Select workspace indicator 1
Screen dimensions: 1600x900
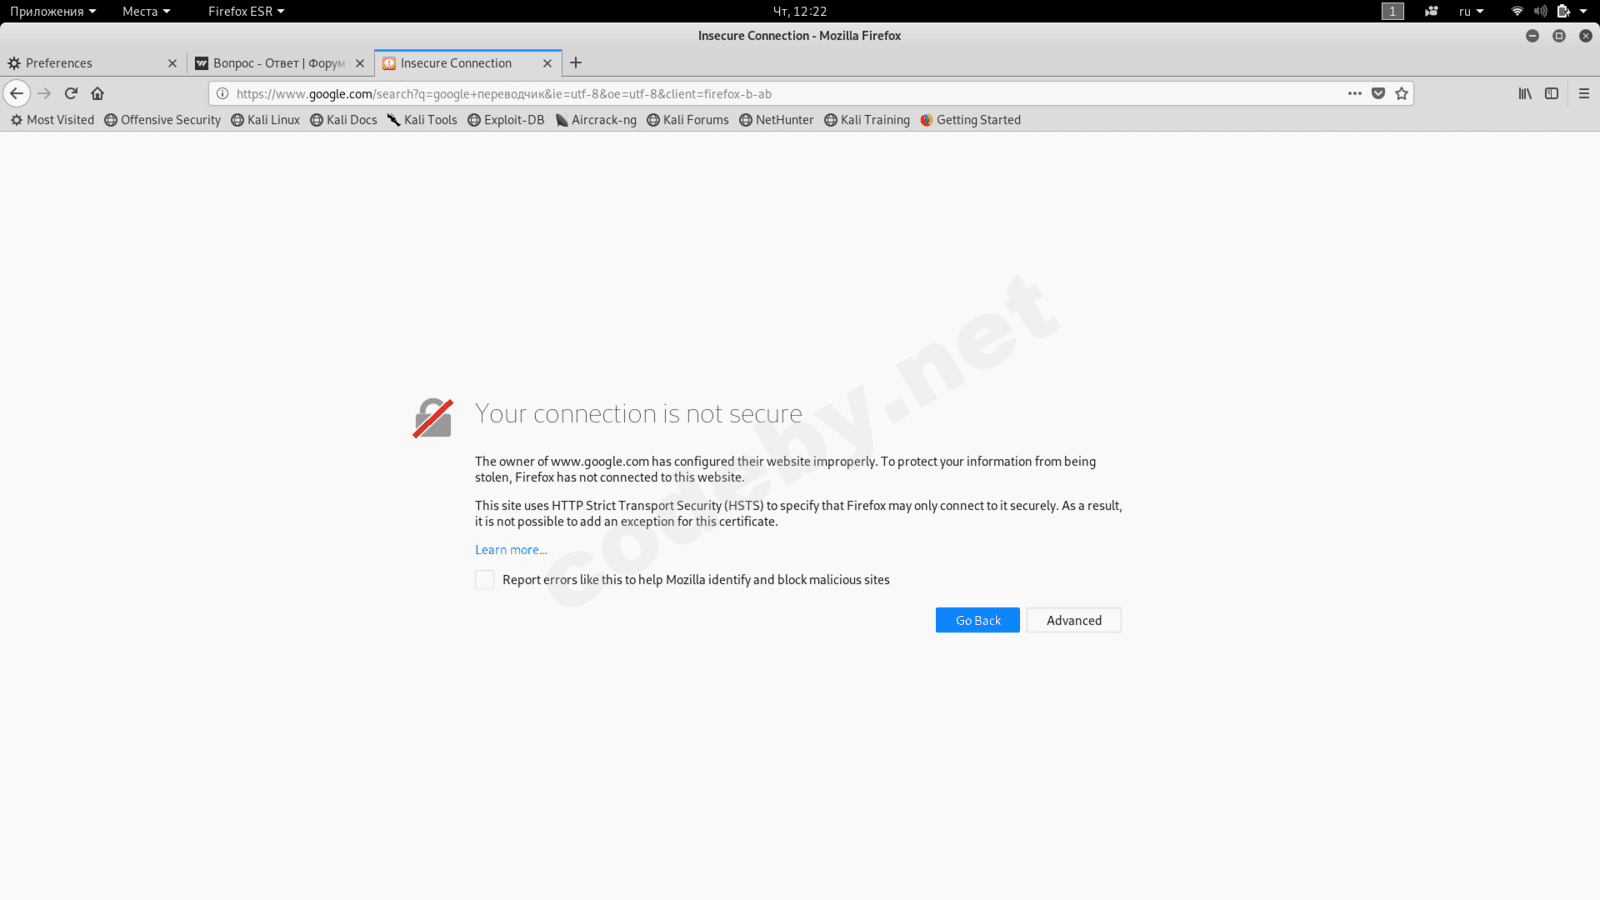point(1393,11)
